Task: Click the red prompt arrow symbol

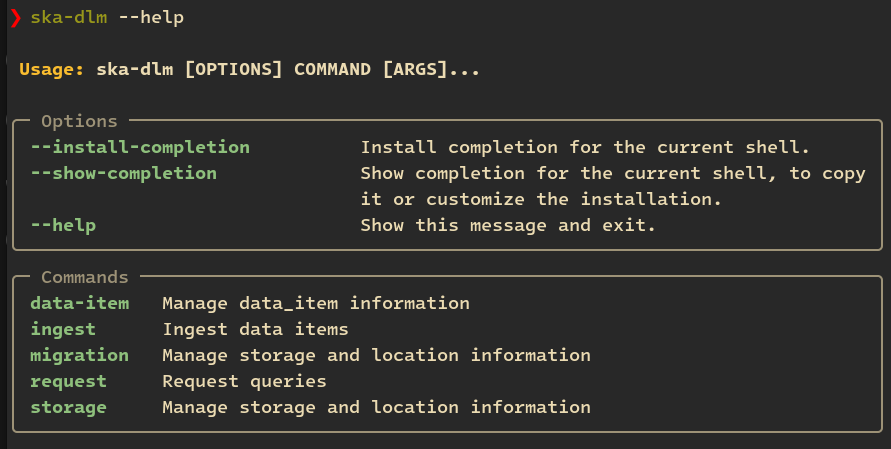Action: 15,18
